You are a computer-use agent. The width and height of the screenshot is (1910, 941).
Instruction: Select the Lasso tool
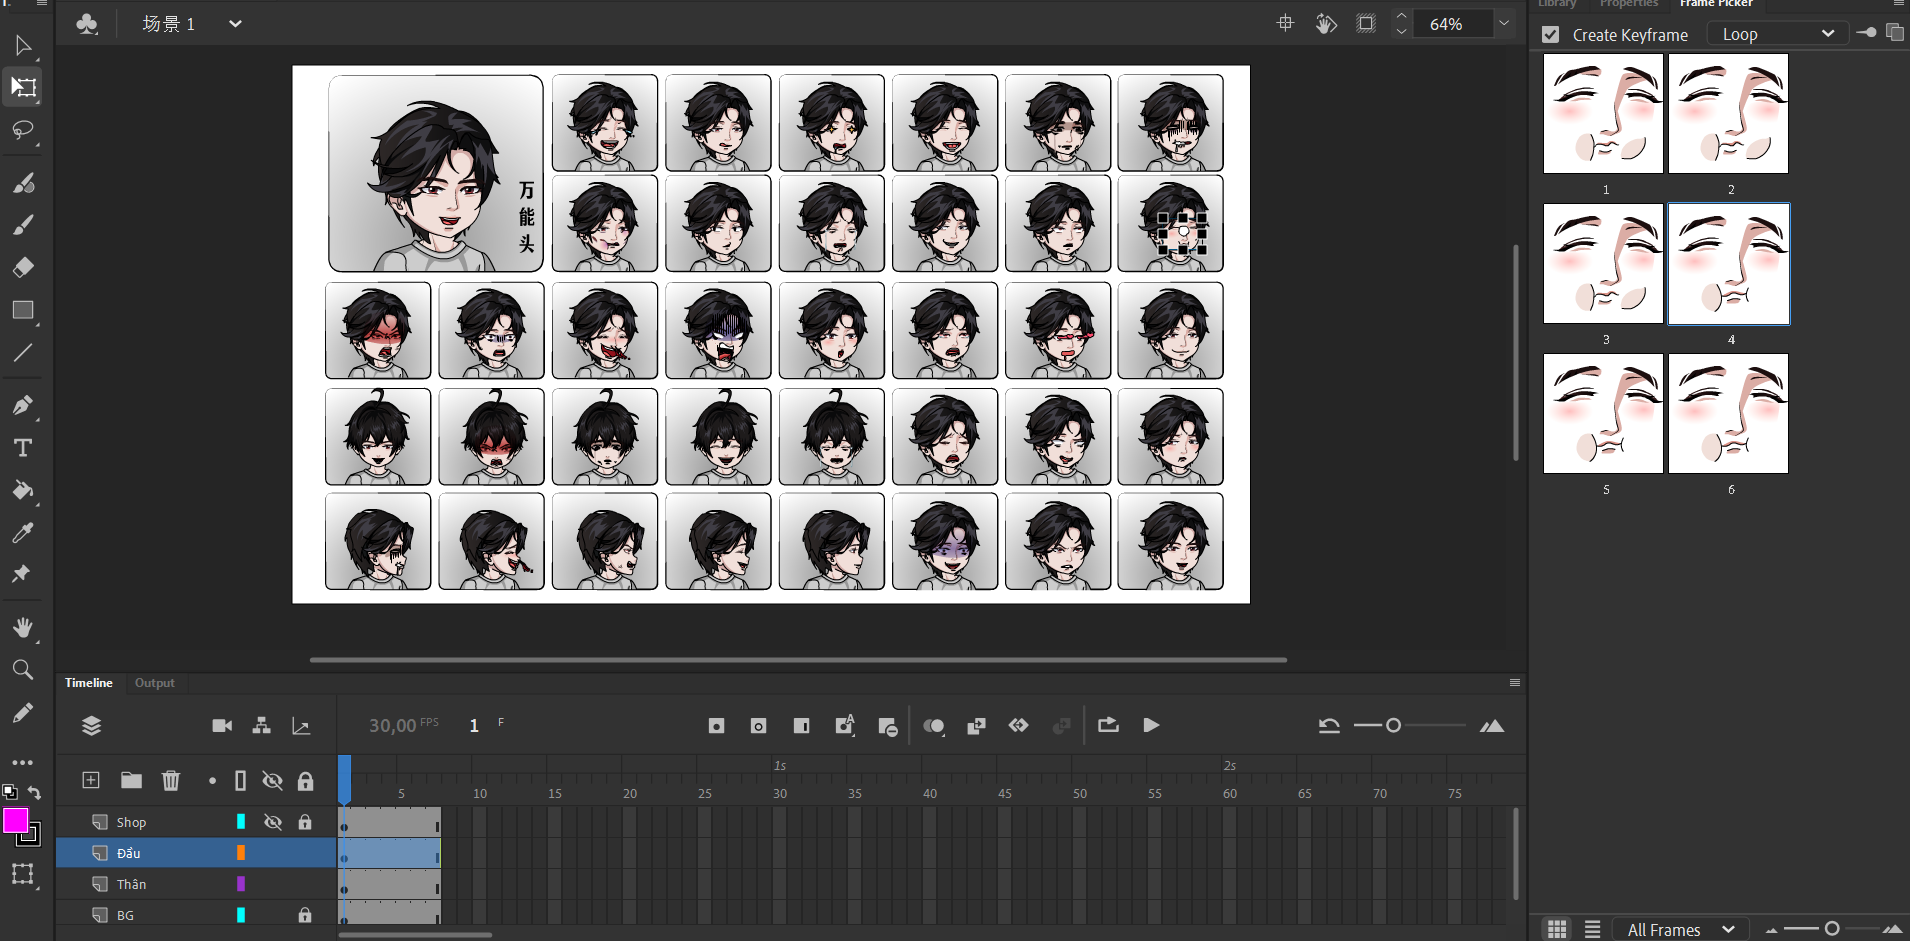pos(23,131)
